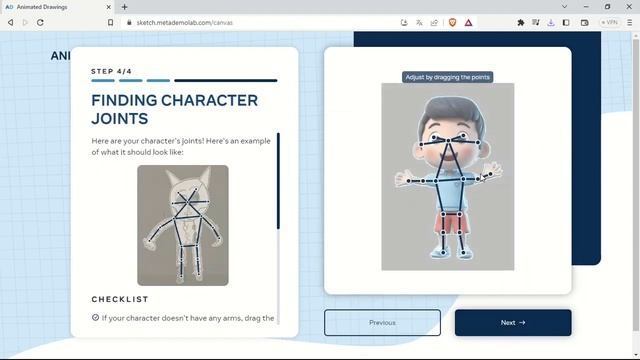640x360 pixels.
Task: Open the translate page icon
Action: click(x=419, y=22)
